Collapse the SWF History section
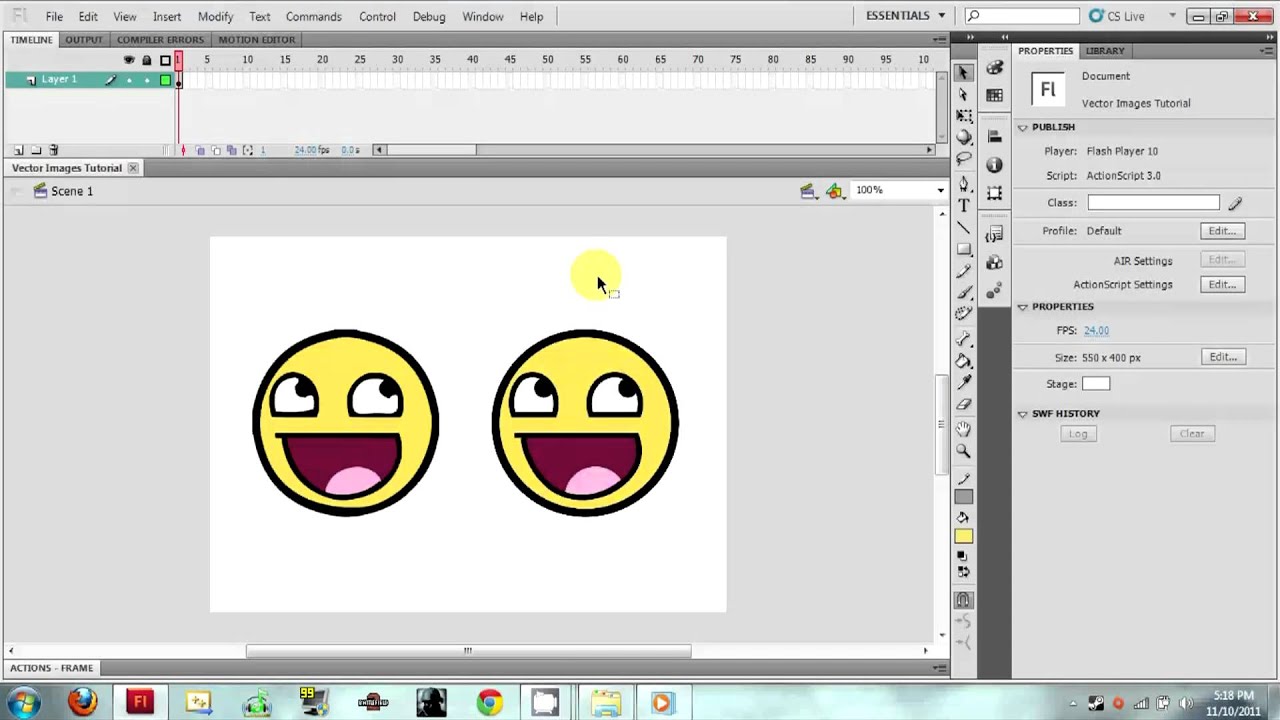 click(x=1023, y=414)
